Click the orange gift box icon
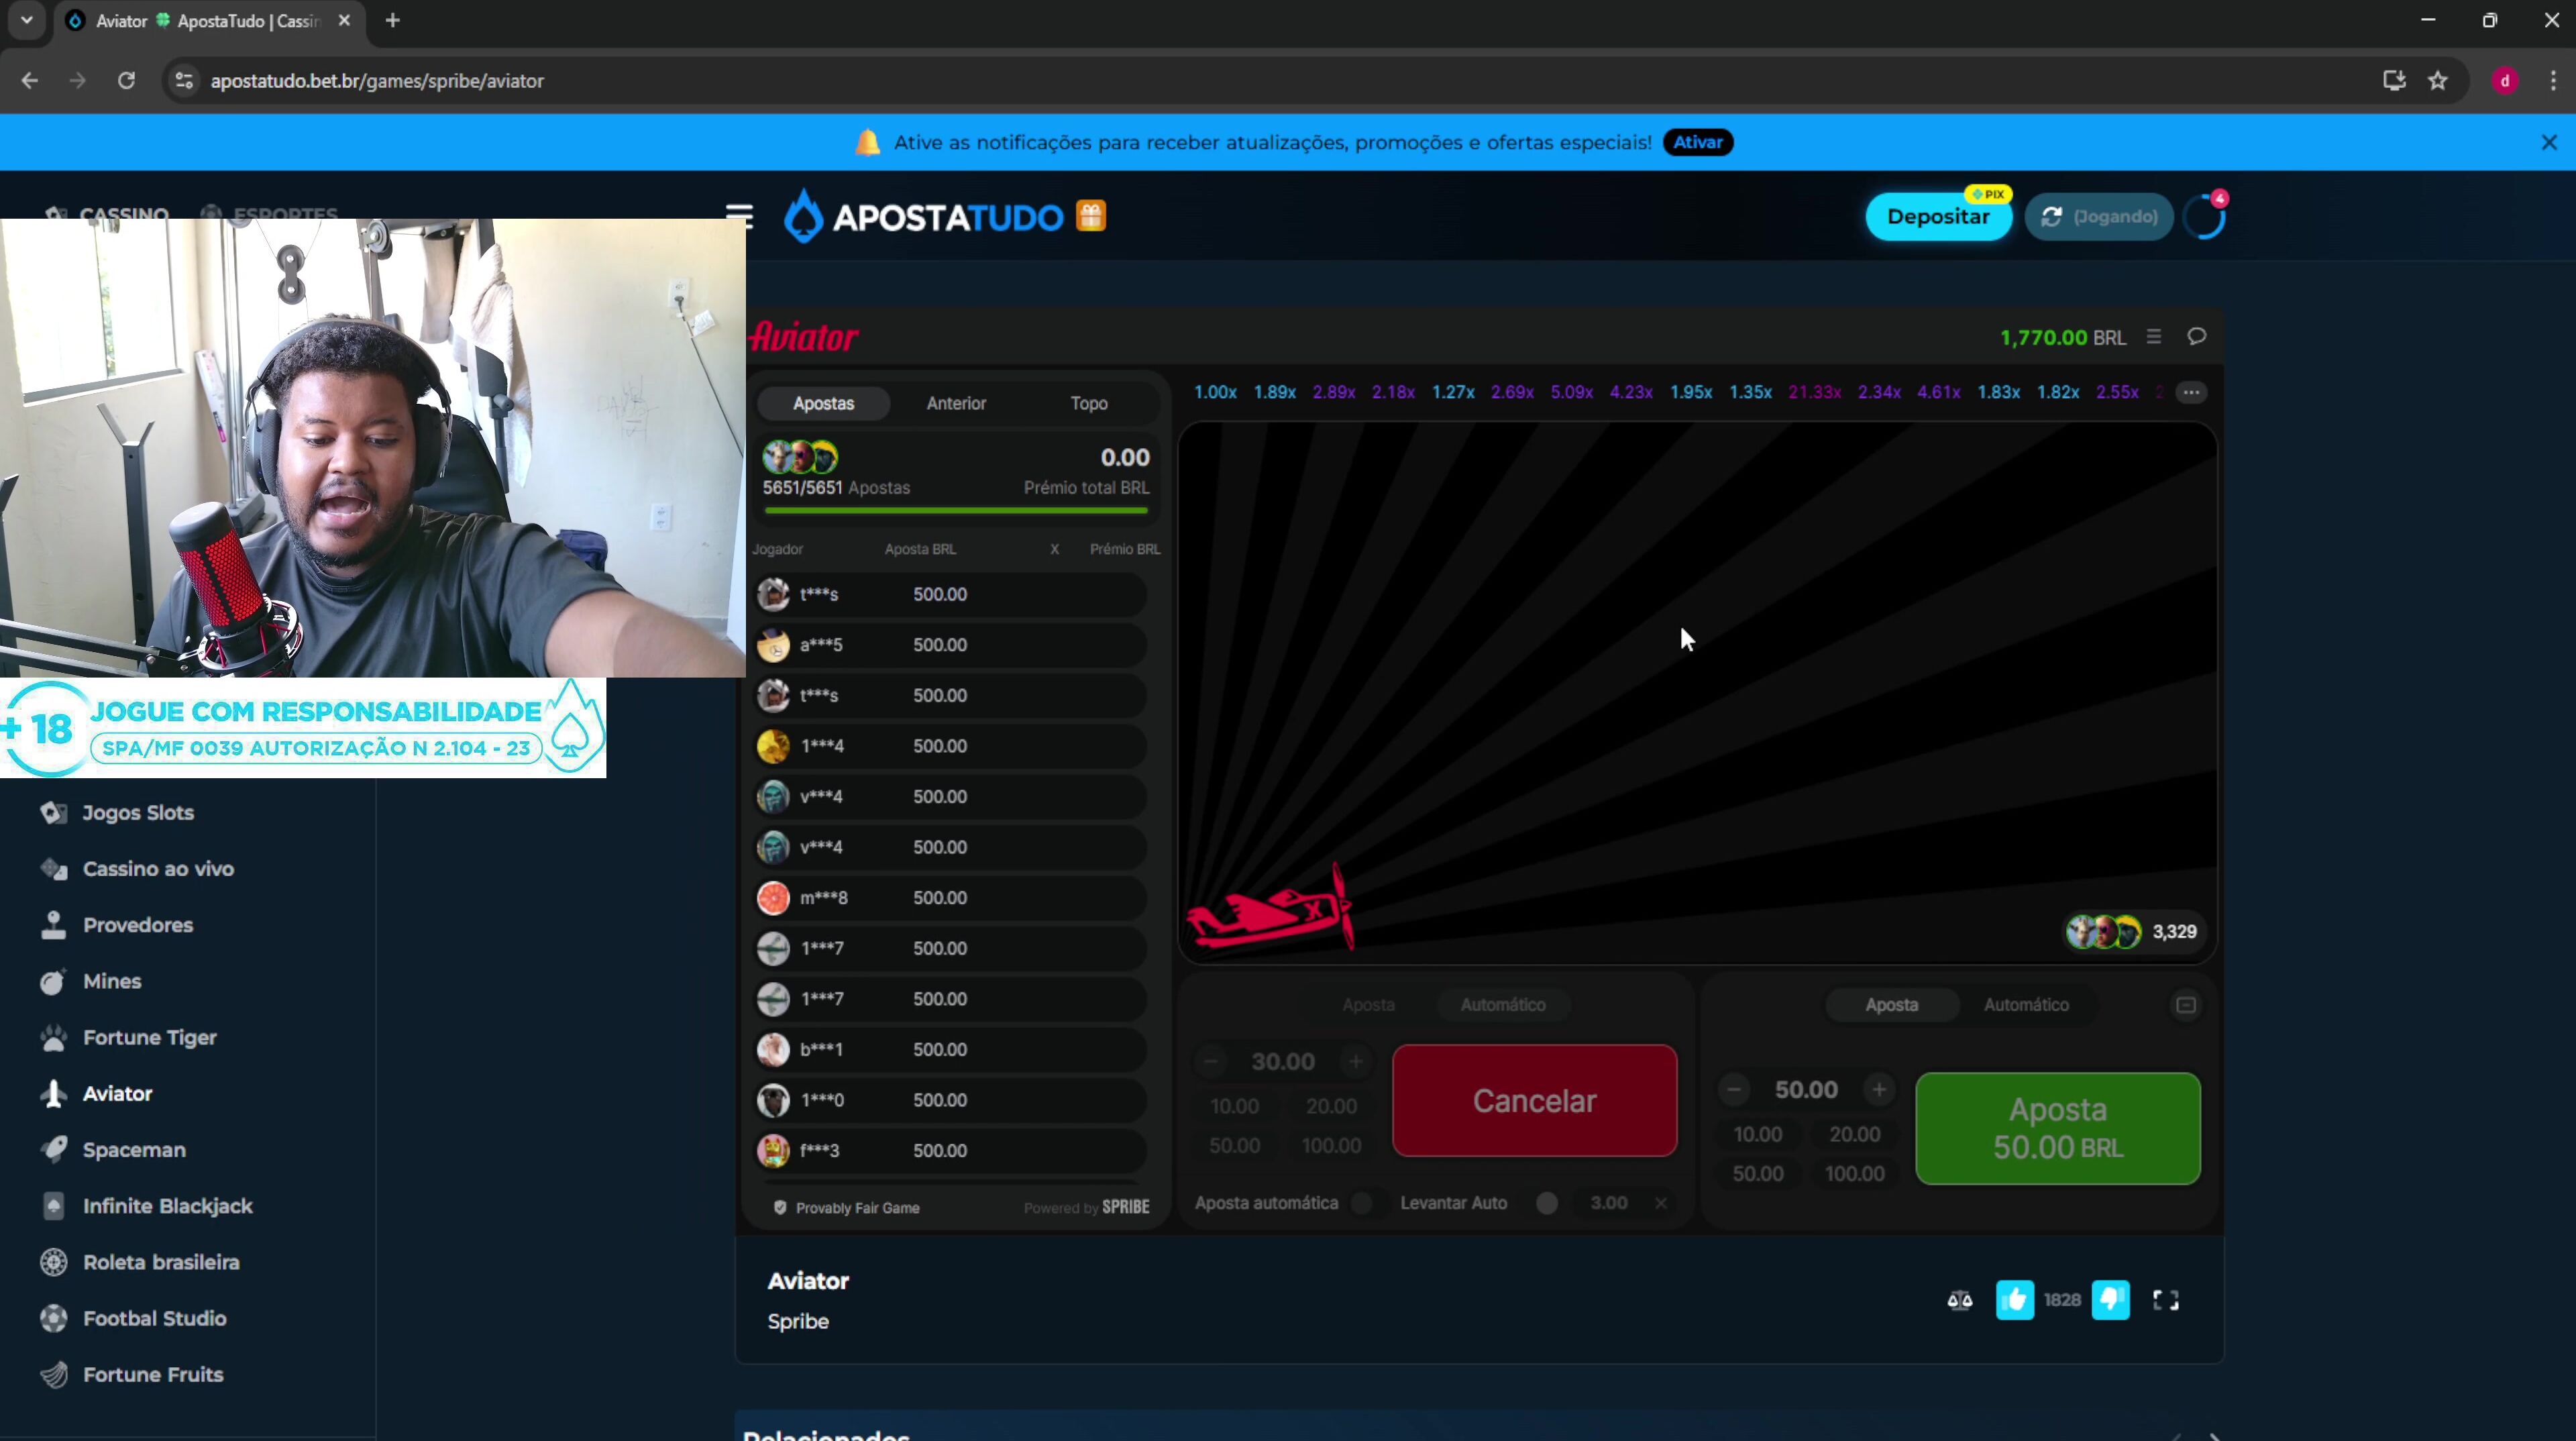 tap(1091, 216)
